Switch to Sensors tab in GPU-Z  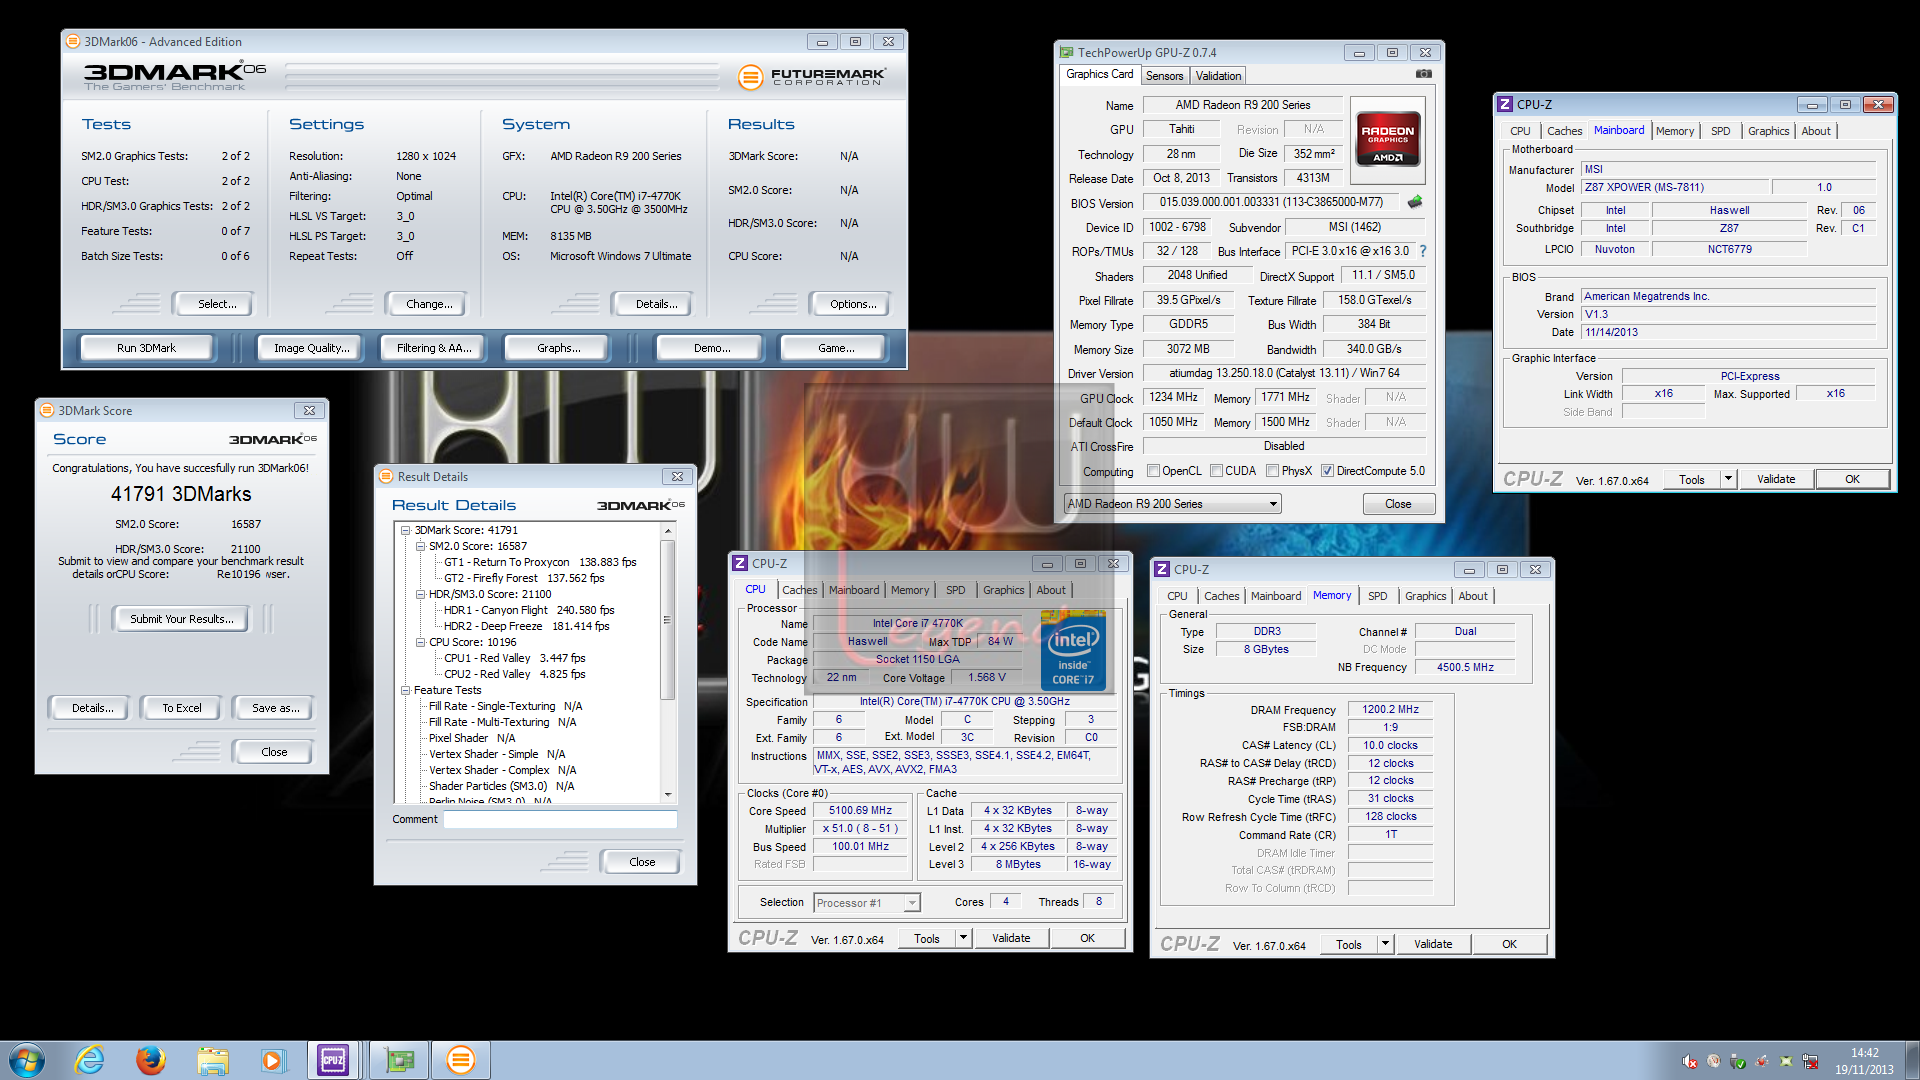(1164, 76)
